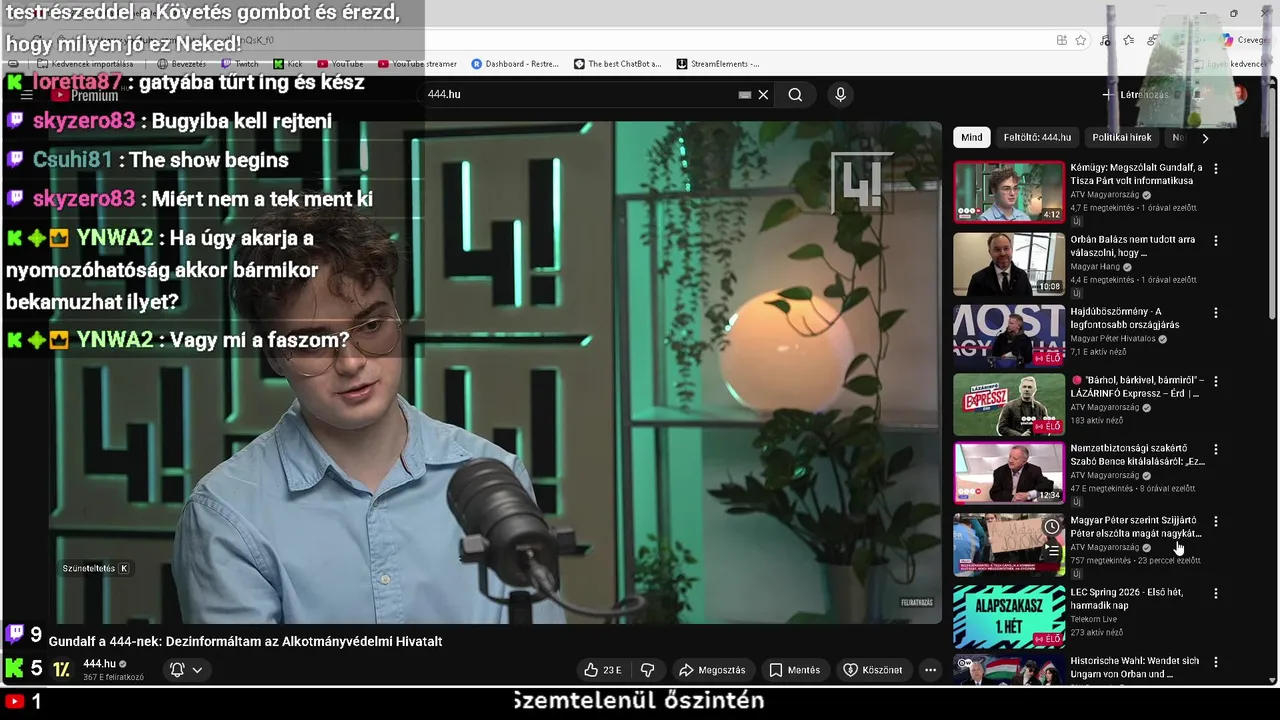This screenshot has width=1280, height=720.
Task: Like the video with thumbs-up
Action: [x=603, y=670]
